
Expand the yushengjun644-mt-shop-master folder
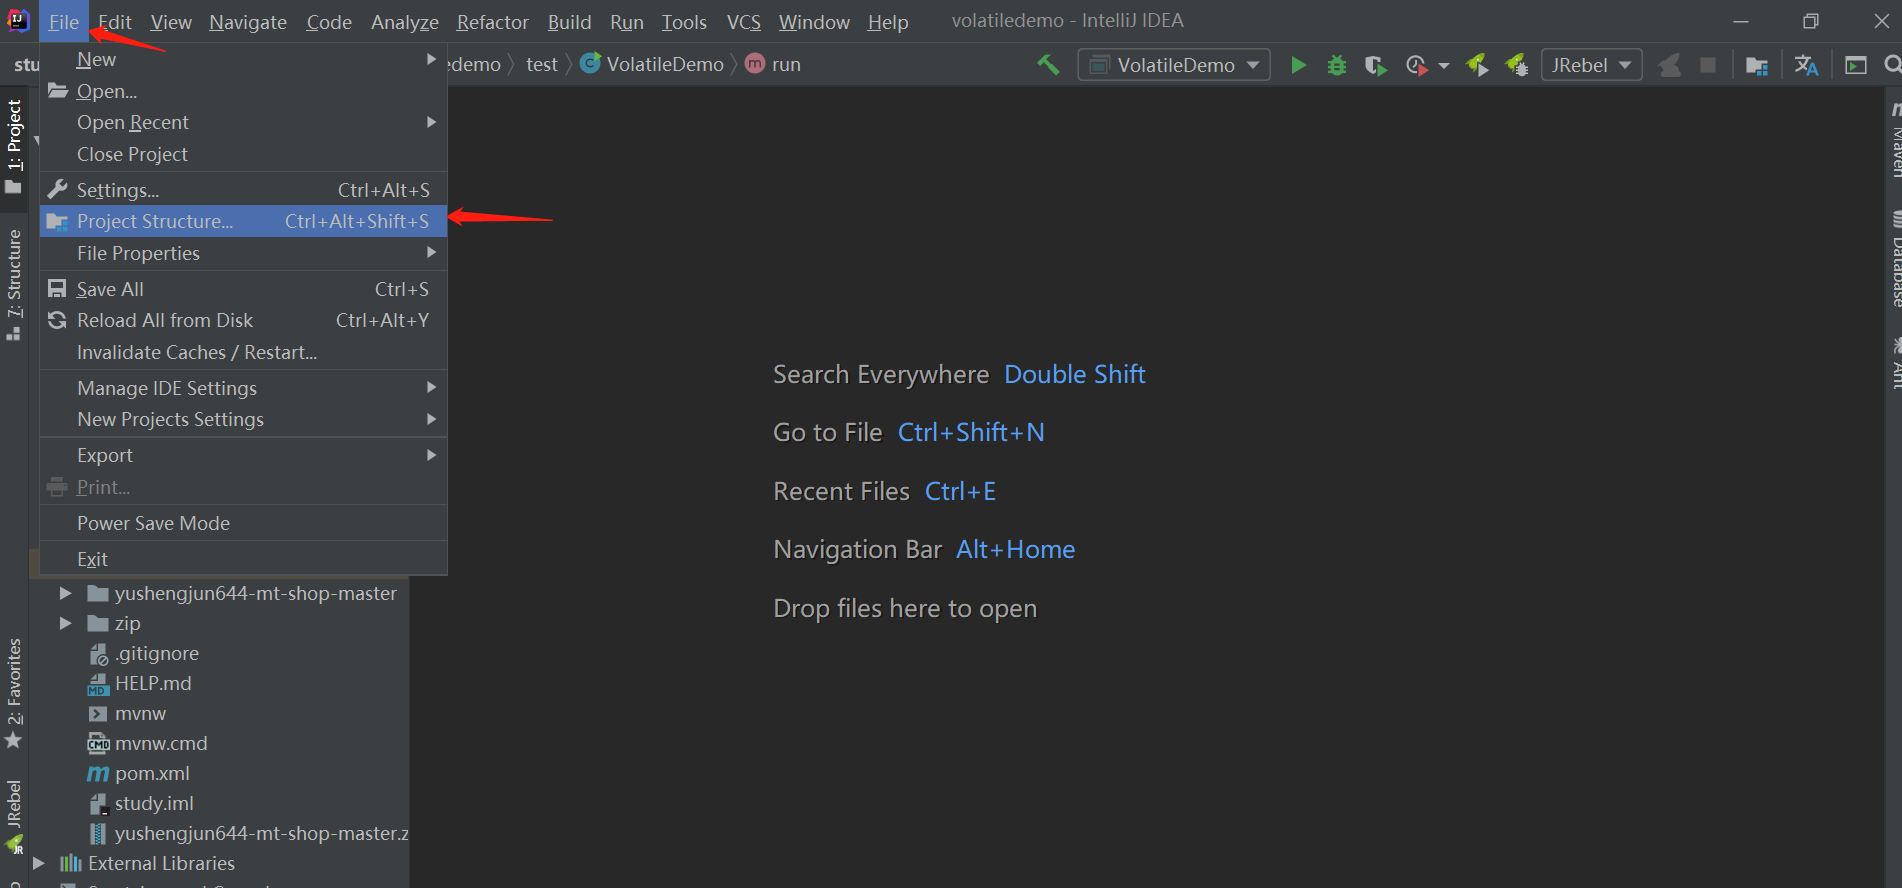pyautogui.click(x=65, y=593)
